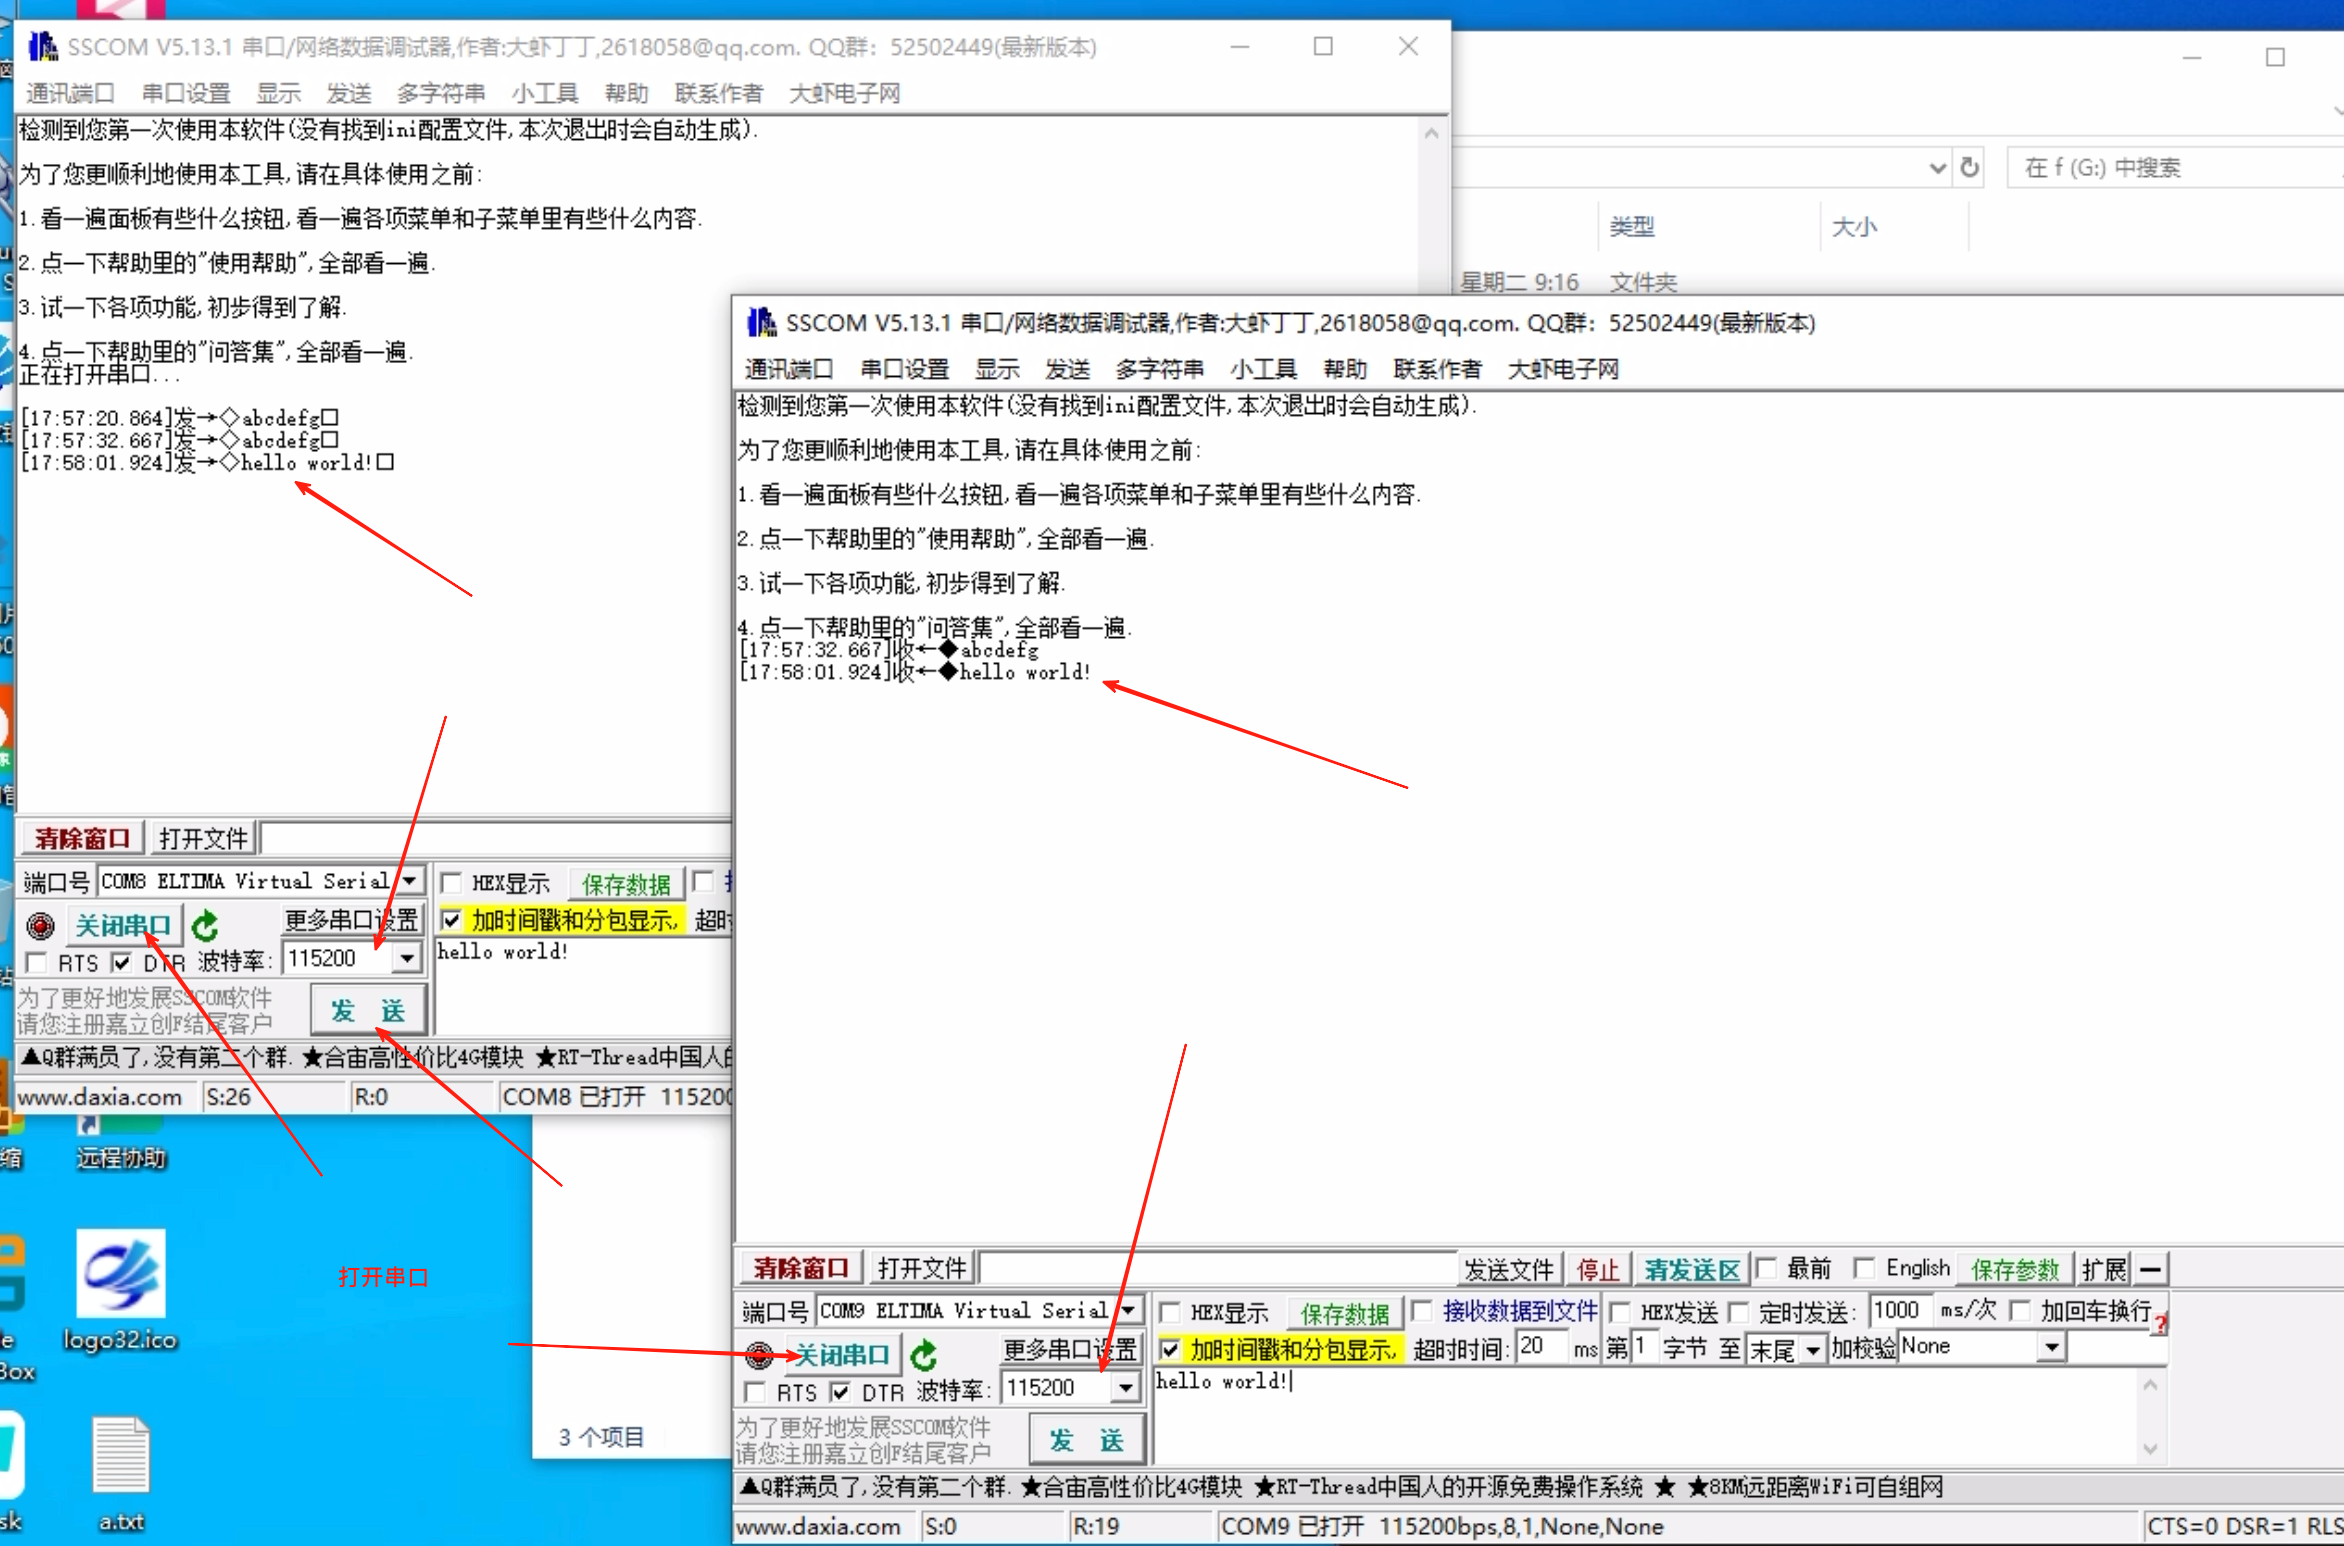Enable English language checkbox

coord(1864,1268)
